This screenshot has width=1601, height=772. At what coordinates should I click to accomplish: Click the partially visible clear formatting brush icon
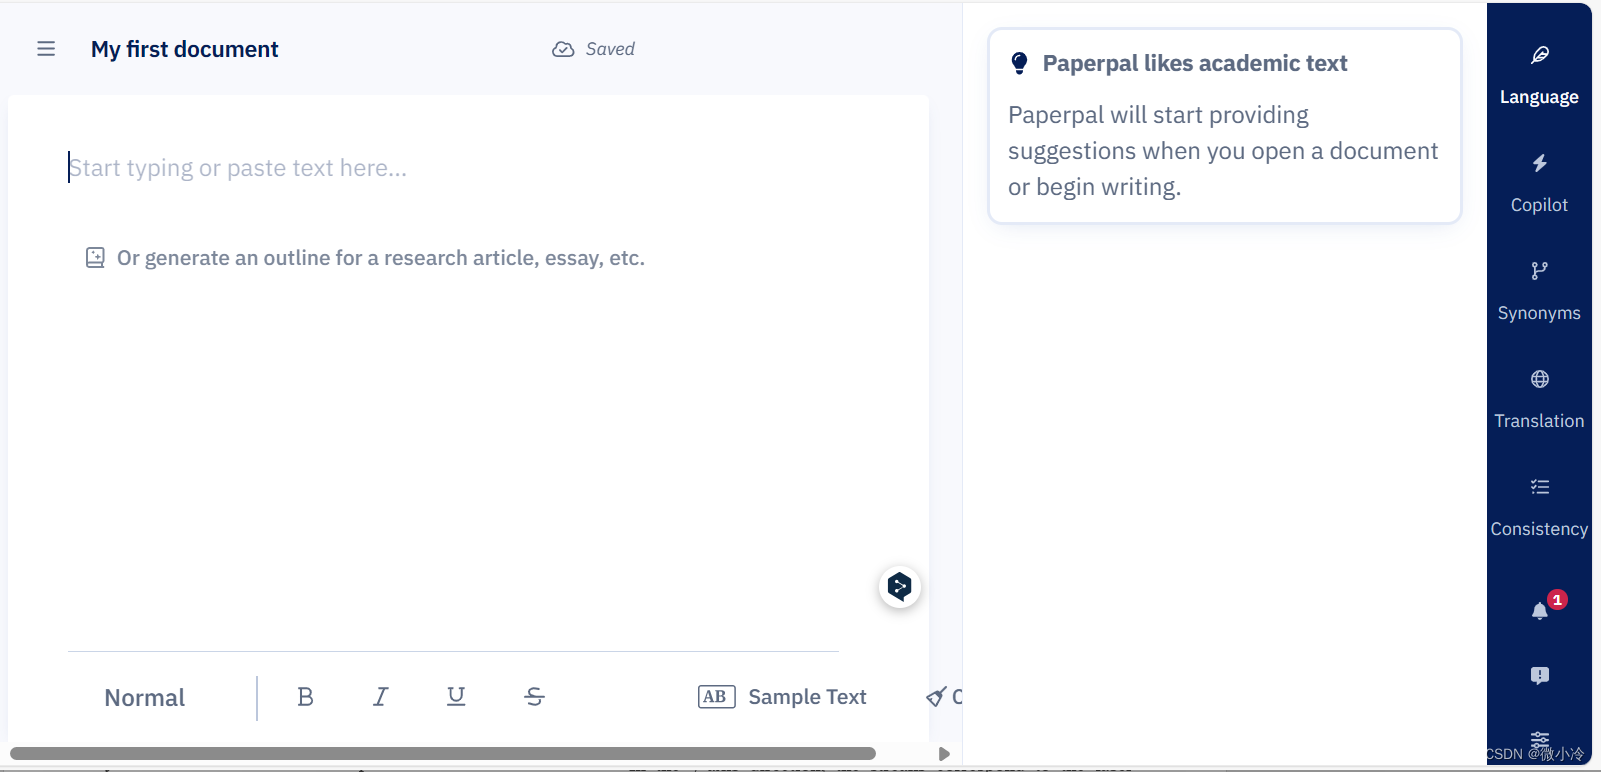(936, 697)
